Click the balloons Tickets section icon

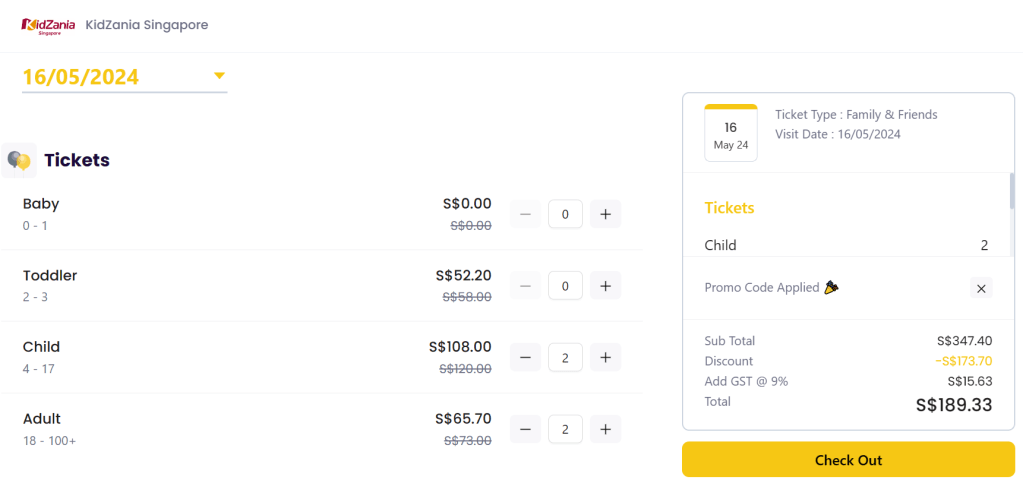(18, 160)
